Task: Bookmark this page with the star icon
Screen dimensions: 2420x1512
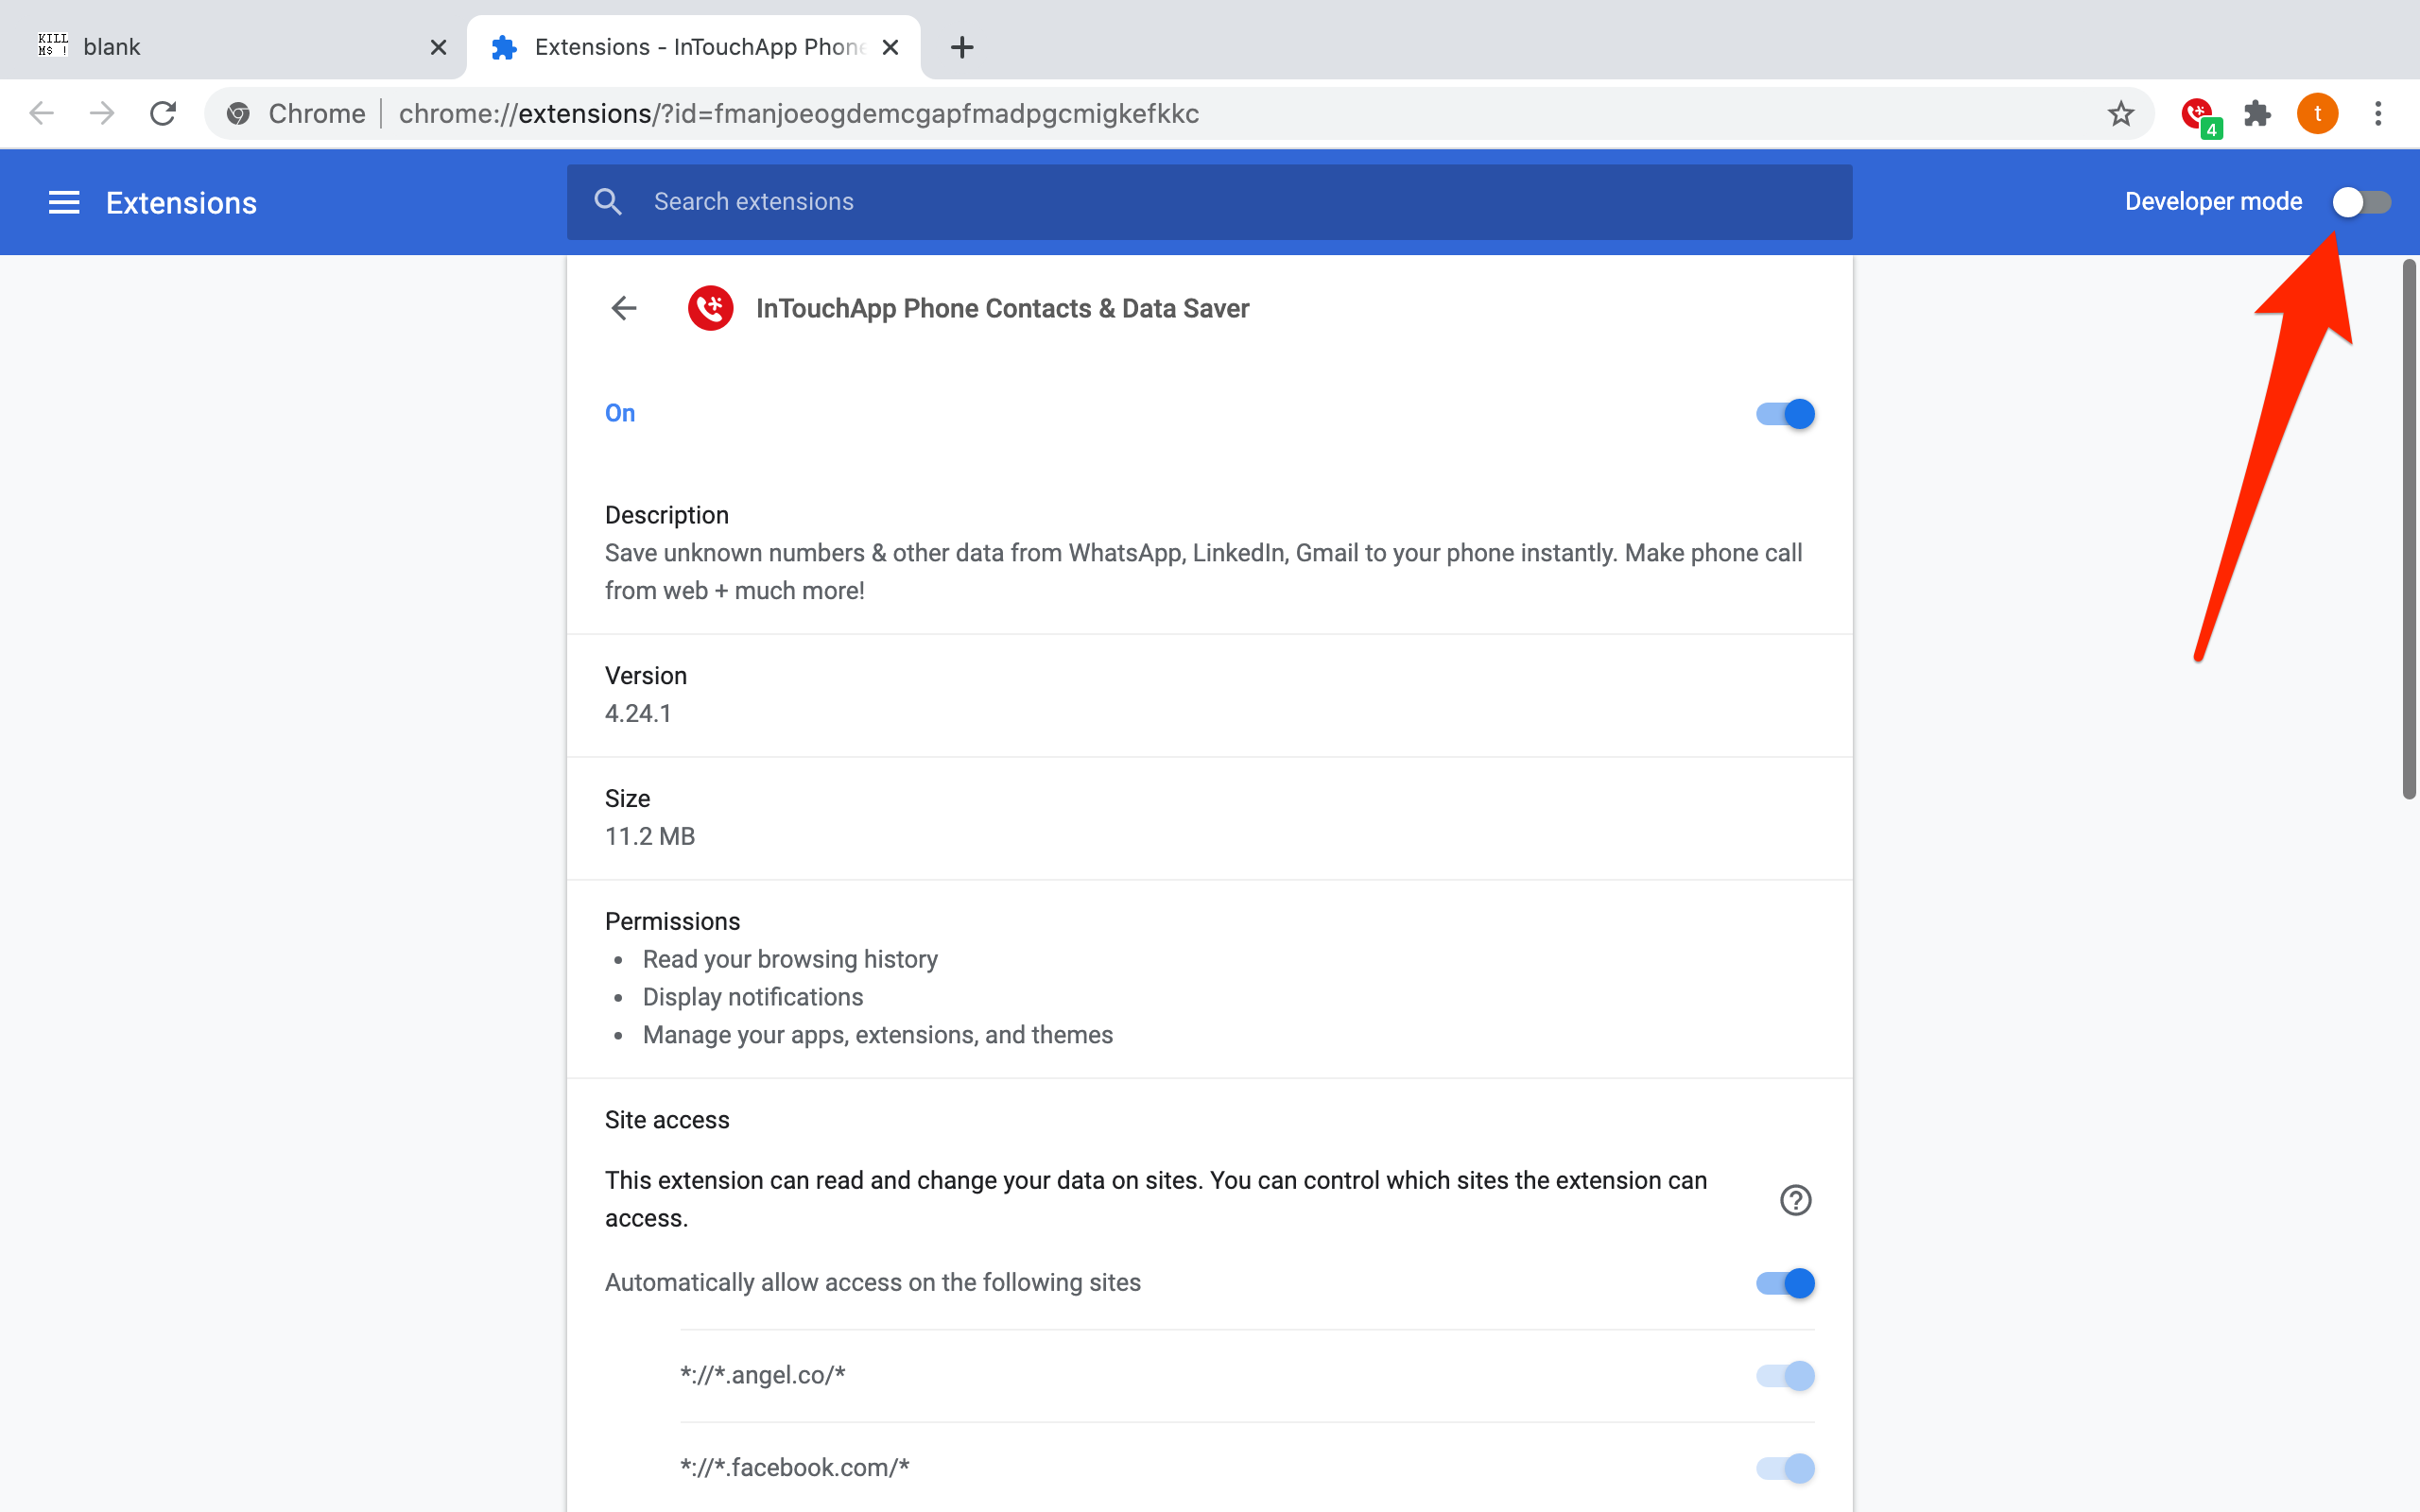Action: click(x=2120, y=114)
